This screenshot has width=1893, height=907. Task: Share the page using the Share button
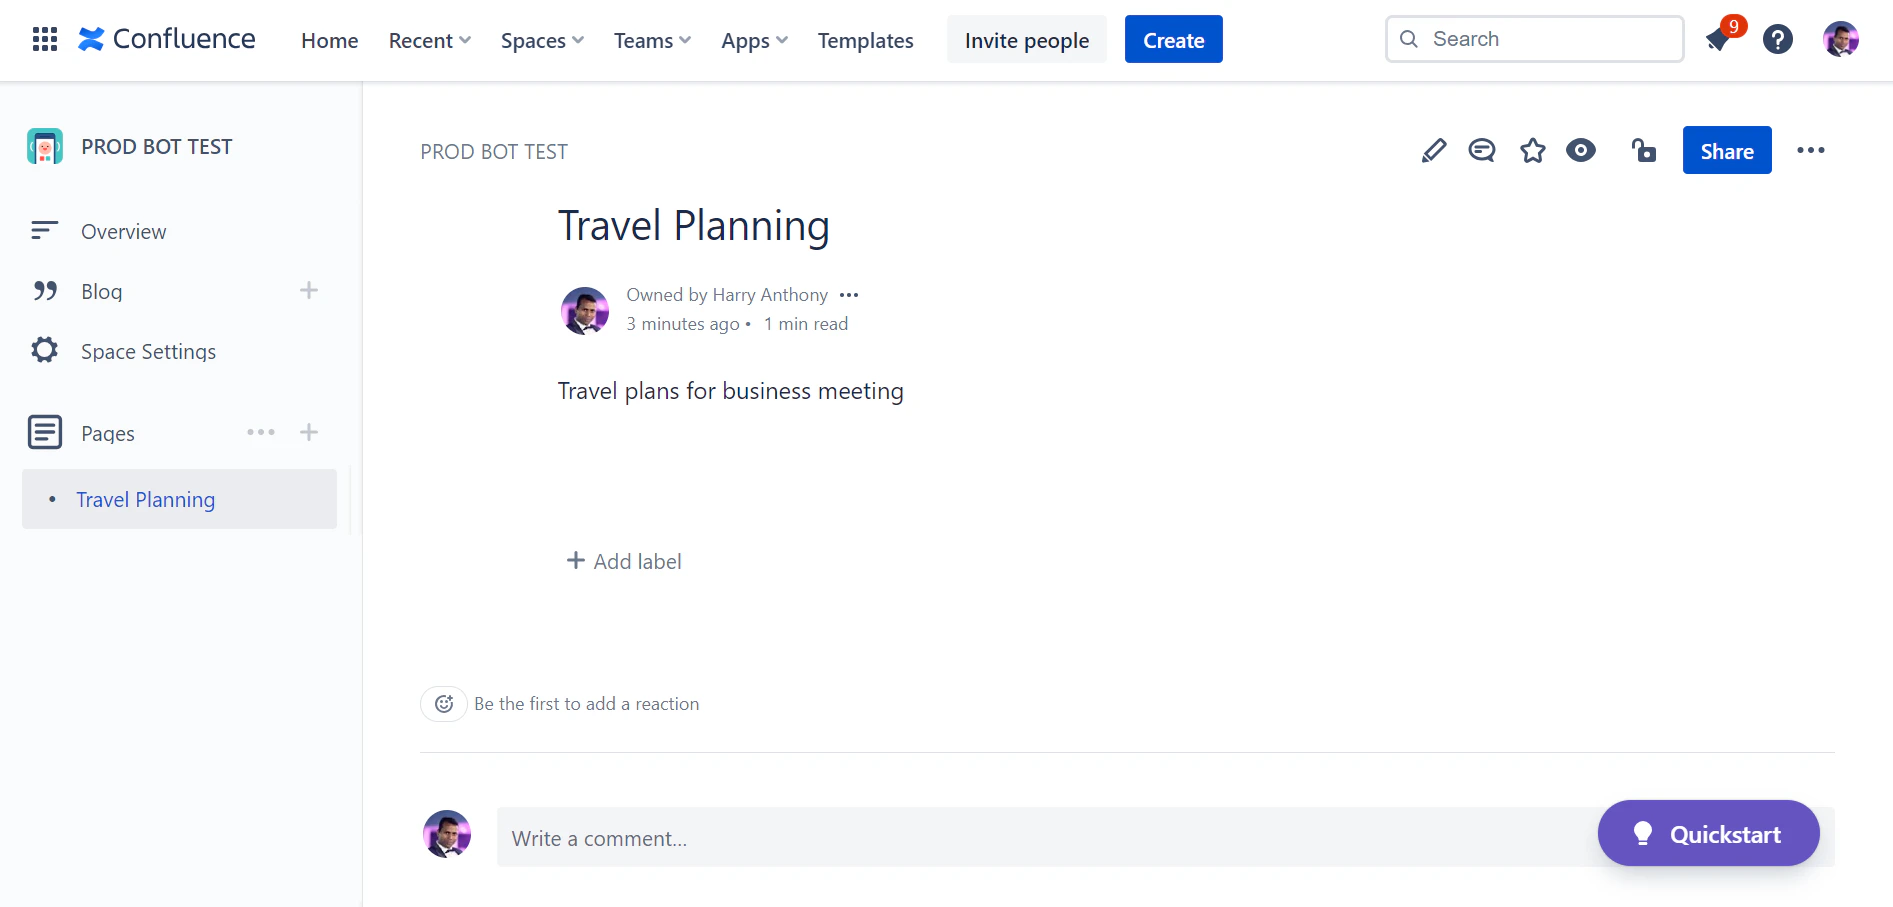[x=1726, y=150]
